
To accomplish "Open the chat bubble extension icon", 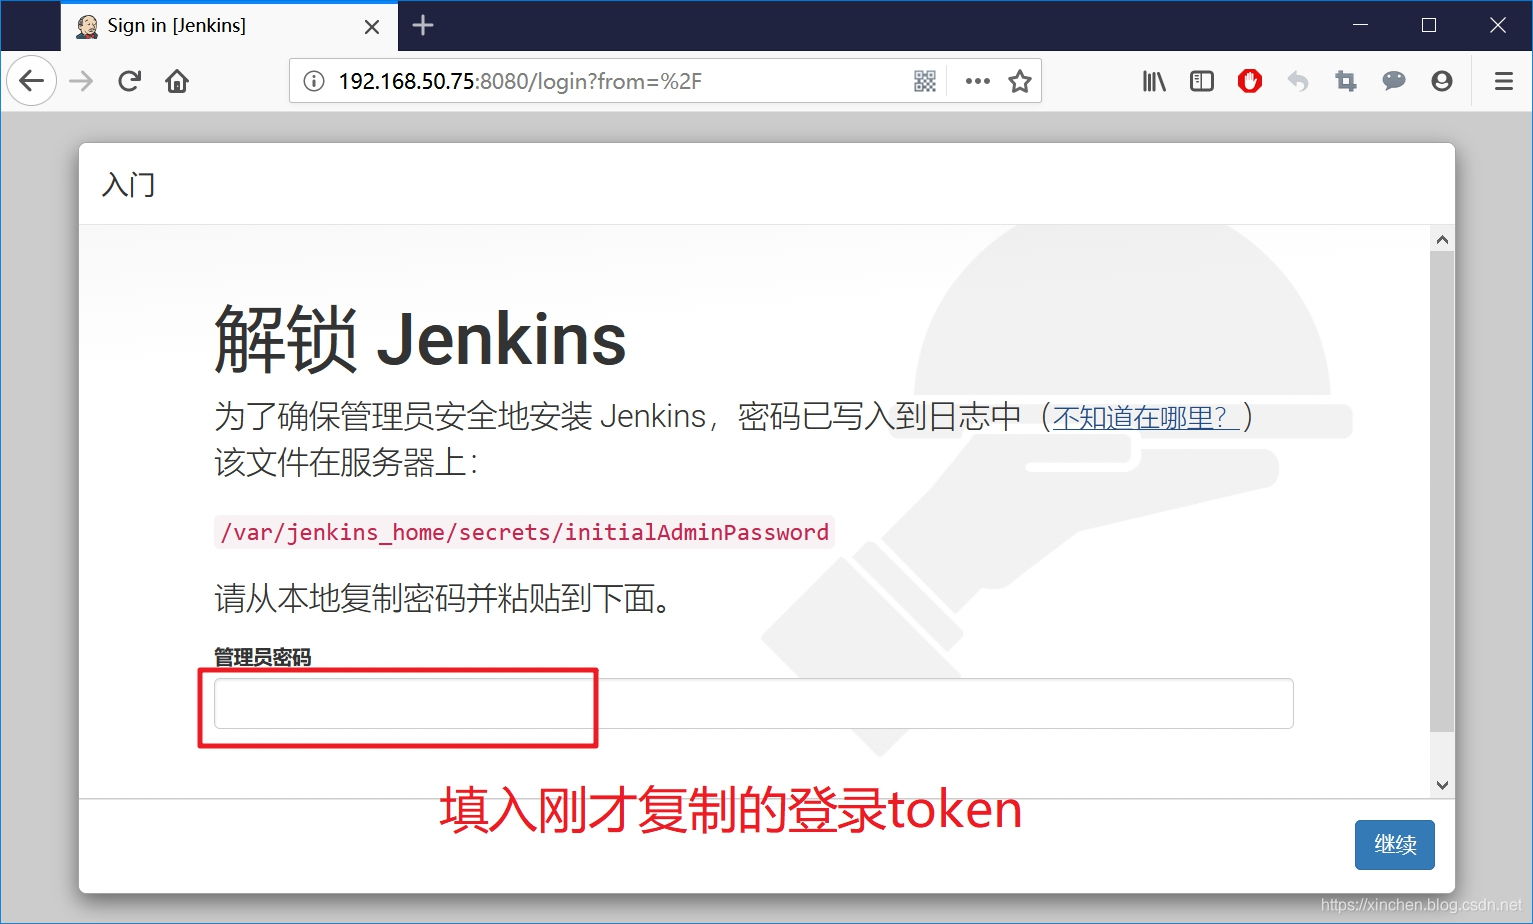I will pyautogui.click(x=1394, y=81).
